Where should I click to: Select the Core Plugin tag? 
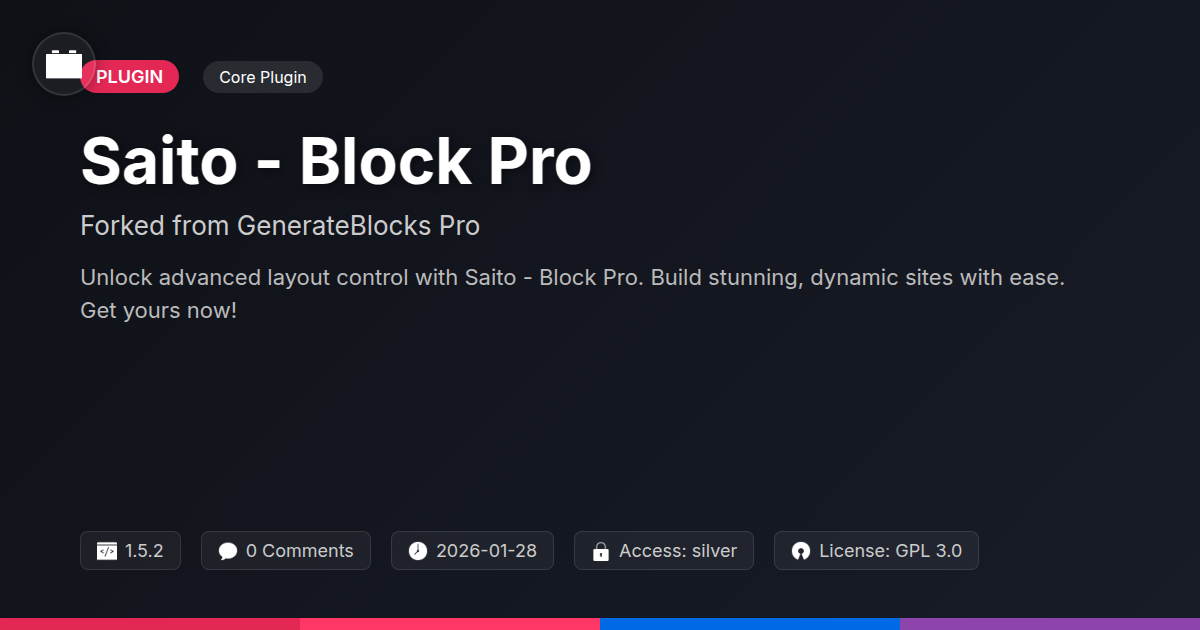click(x=262, y=77)
